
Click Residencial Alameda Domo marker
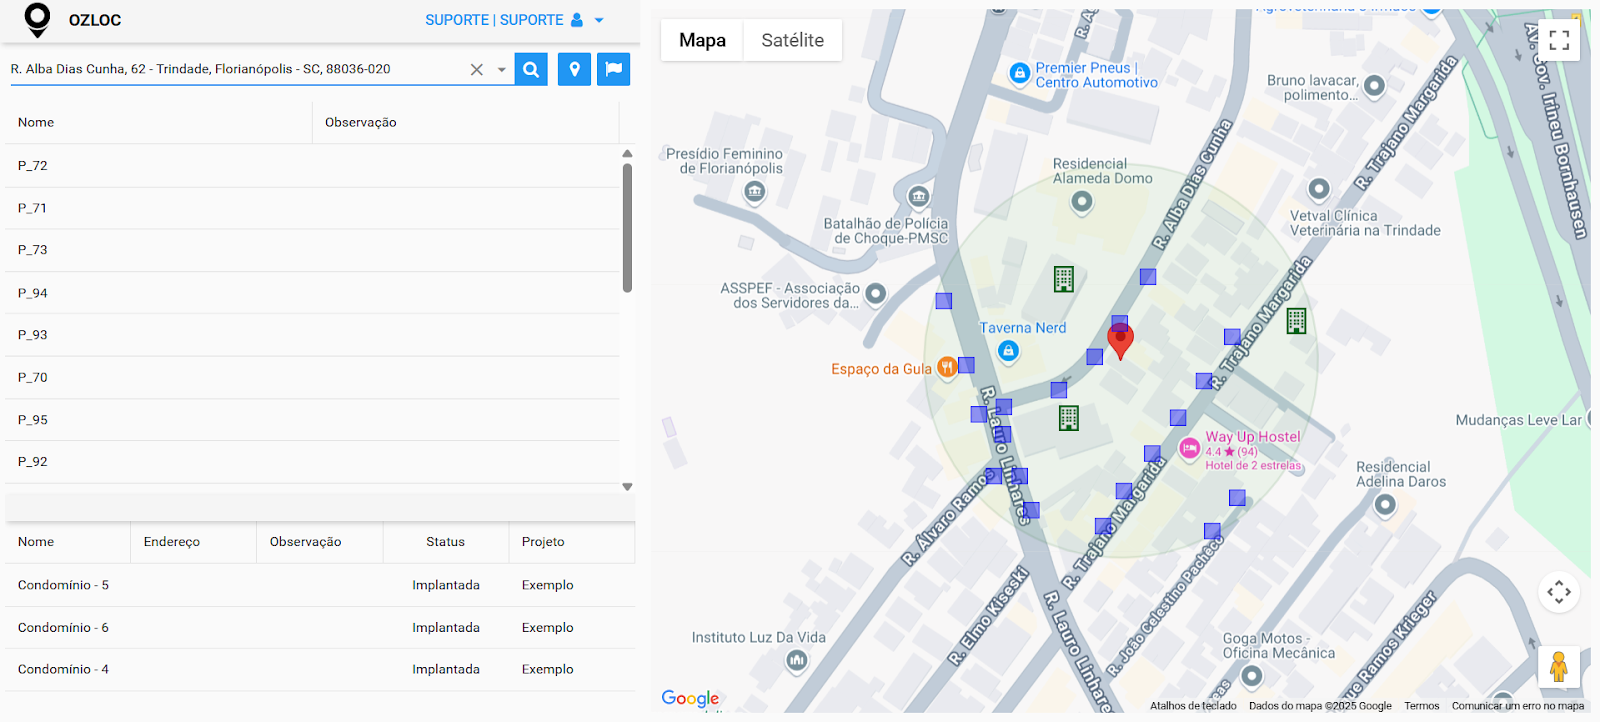pos(1081,202)
